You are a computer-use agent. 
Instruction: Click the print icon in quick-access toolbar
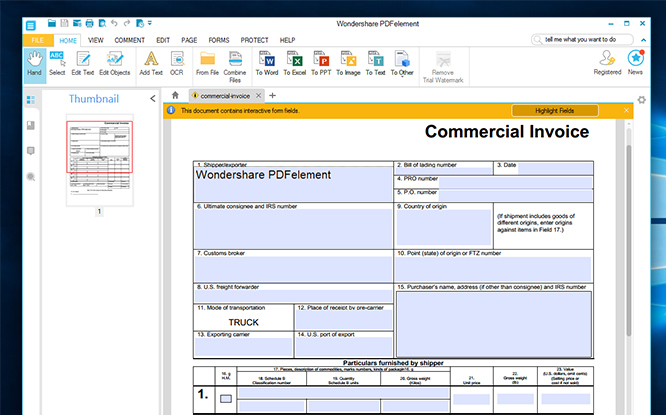(x=89, y=23)
